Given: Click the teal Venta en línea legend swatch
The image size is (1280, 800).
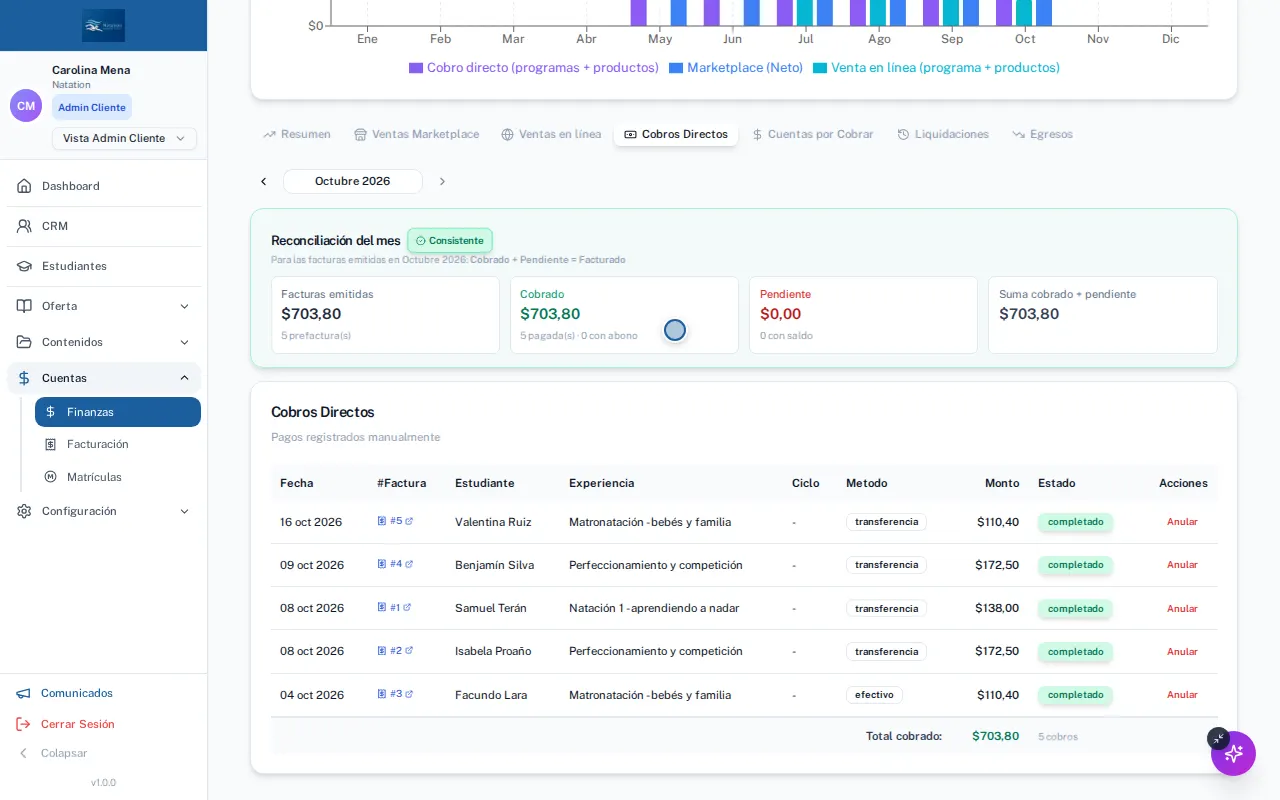Looking at the screenshot, I should click(x=820, y=68).
